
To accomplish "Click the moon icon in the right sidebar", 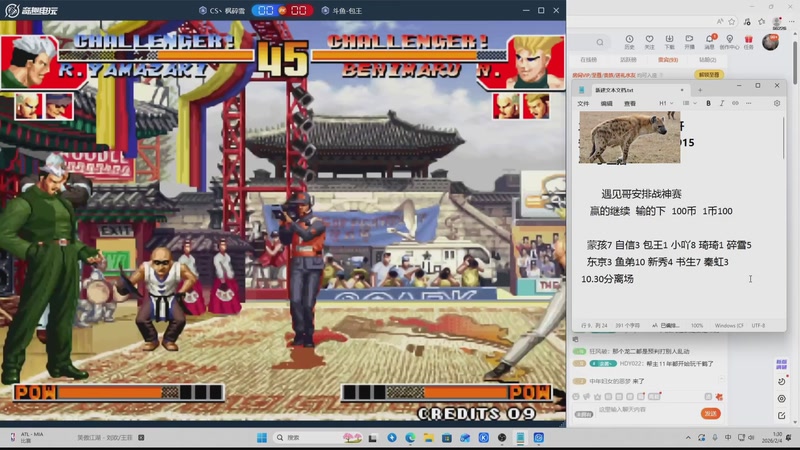I will point(781,381).
